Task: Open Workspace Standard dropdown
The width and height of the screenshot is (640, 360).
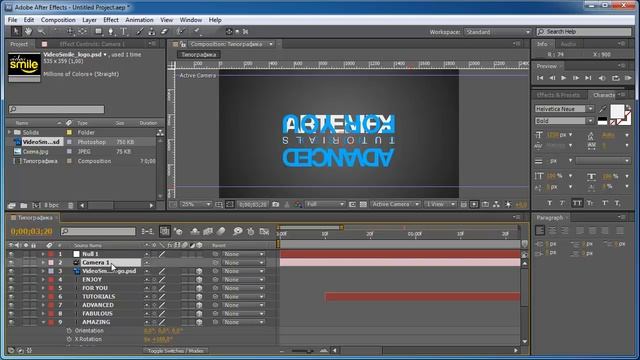Action: [x=498, y=32]
